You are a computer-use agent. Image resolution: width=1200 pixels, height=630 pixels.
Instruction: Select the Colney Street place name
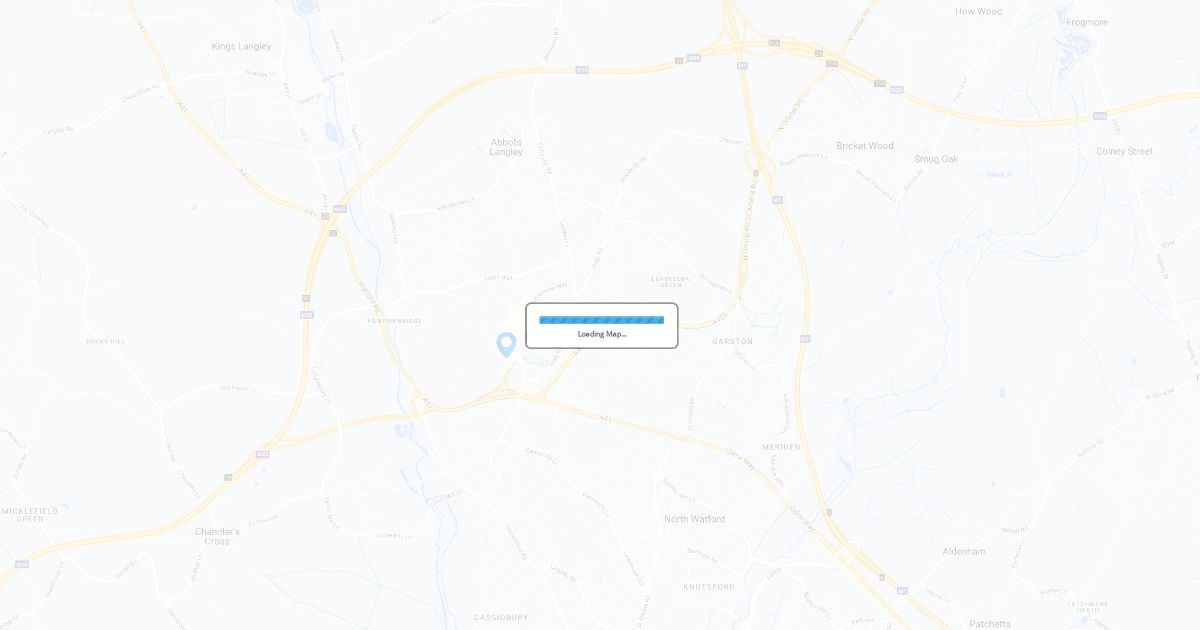[1124, 152]
